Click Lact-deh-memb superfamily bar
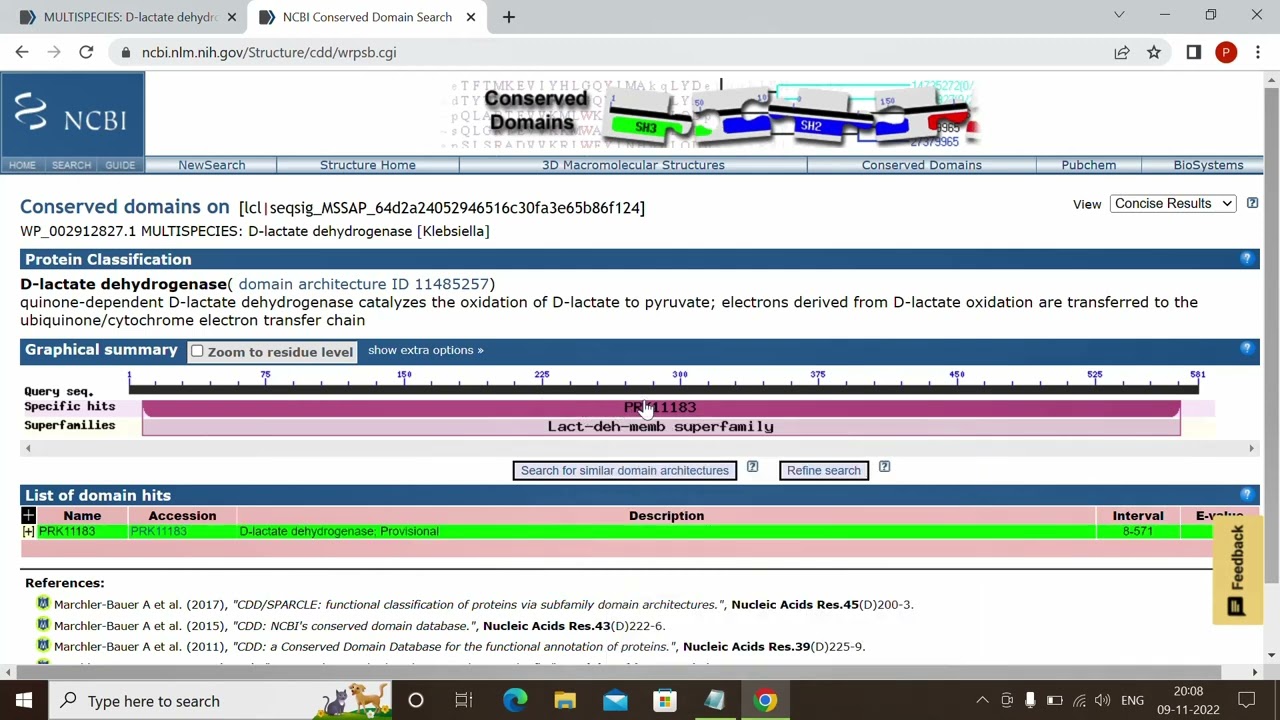1280x720 pixels. [661, 427]
